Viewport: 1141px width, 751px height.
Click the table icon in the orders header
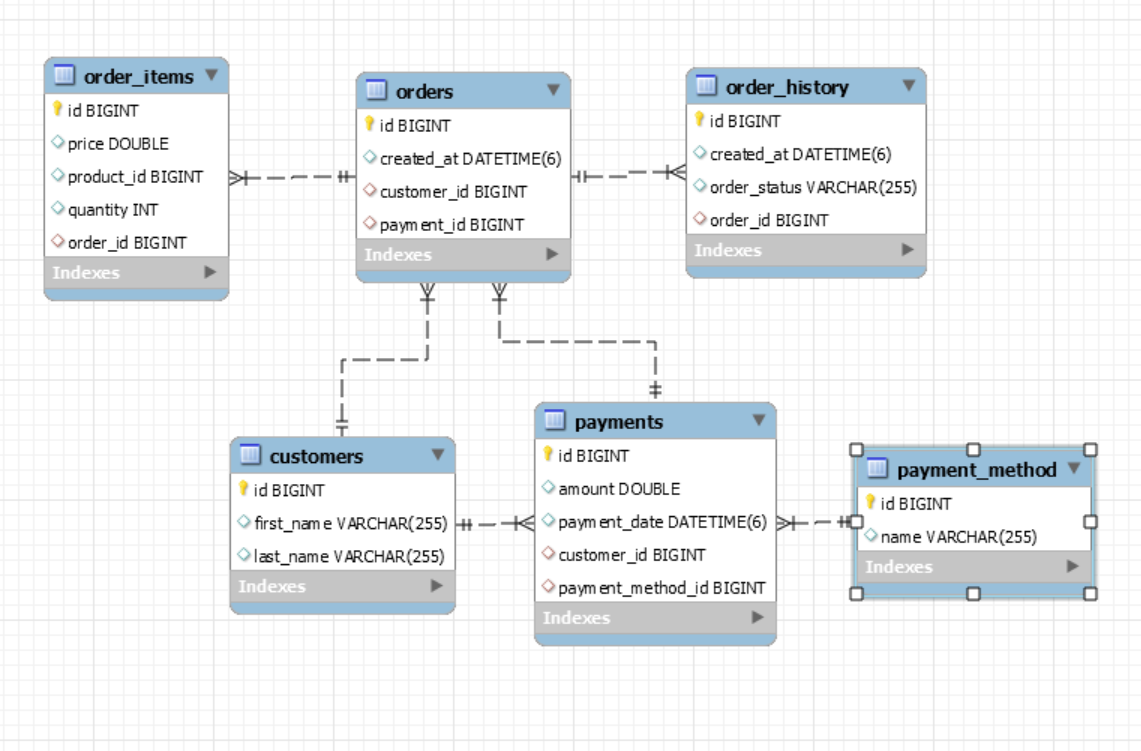pos(375,91)
